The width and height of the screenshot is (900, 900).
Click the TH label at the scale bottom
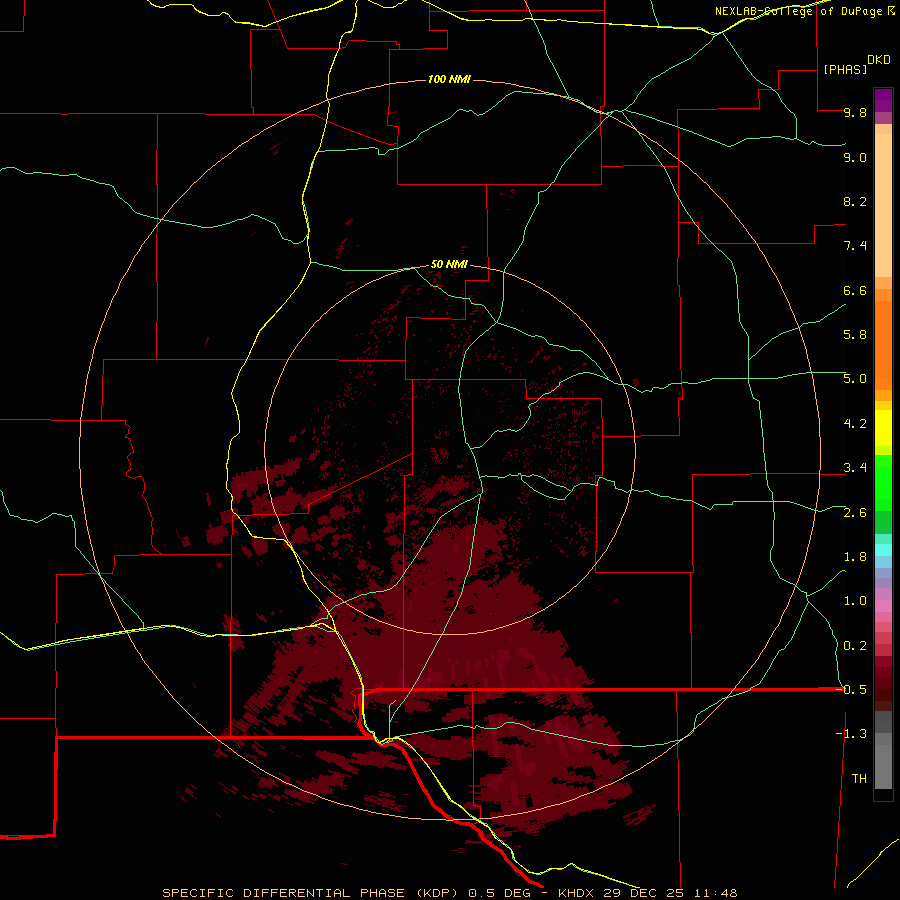click(859, 779)
